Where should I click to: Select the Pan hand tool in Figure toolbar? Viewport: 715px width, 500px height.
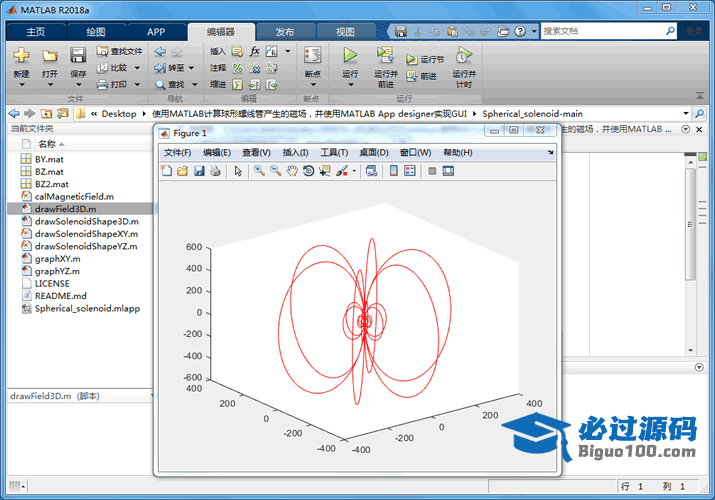(x=292, y=171)
